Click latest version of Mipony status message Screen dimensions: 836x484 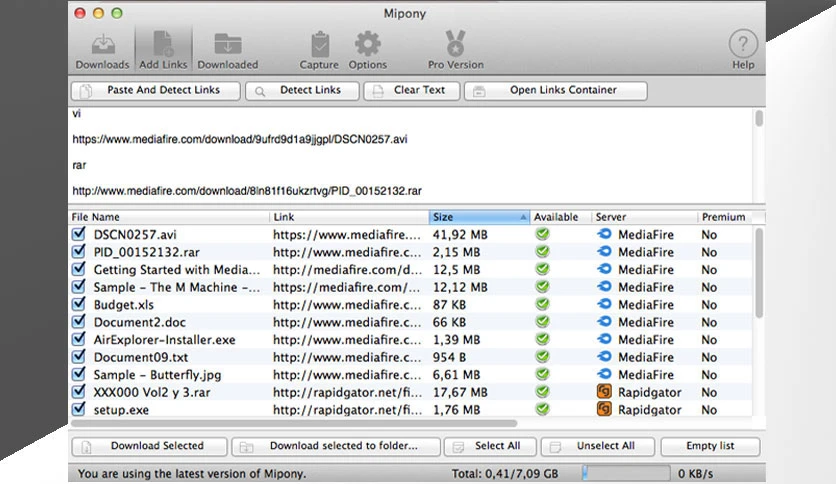(192, 473)
